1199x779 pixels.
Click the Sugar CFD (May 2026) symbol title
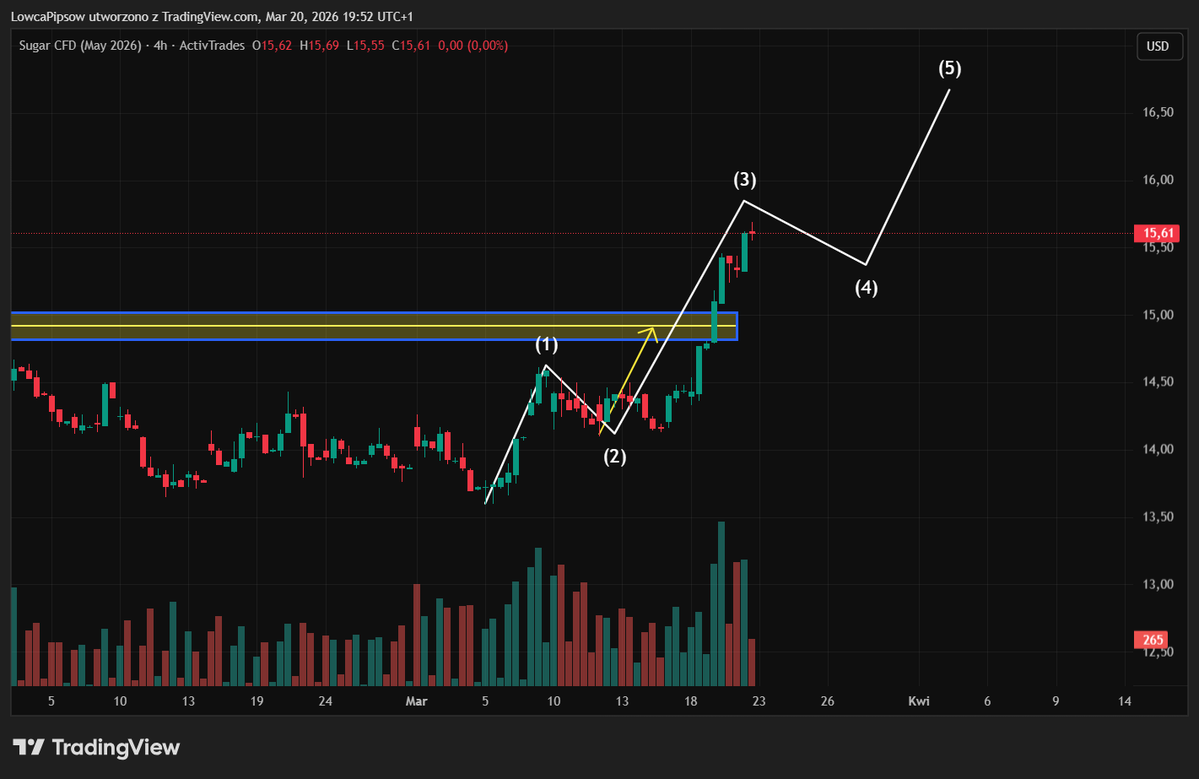tap(80, 46)
